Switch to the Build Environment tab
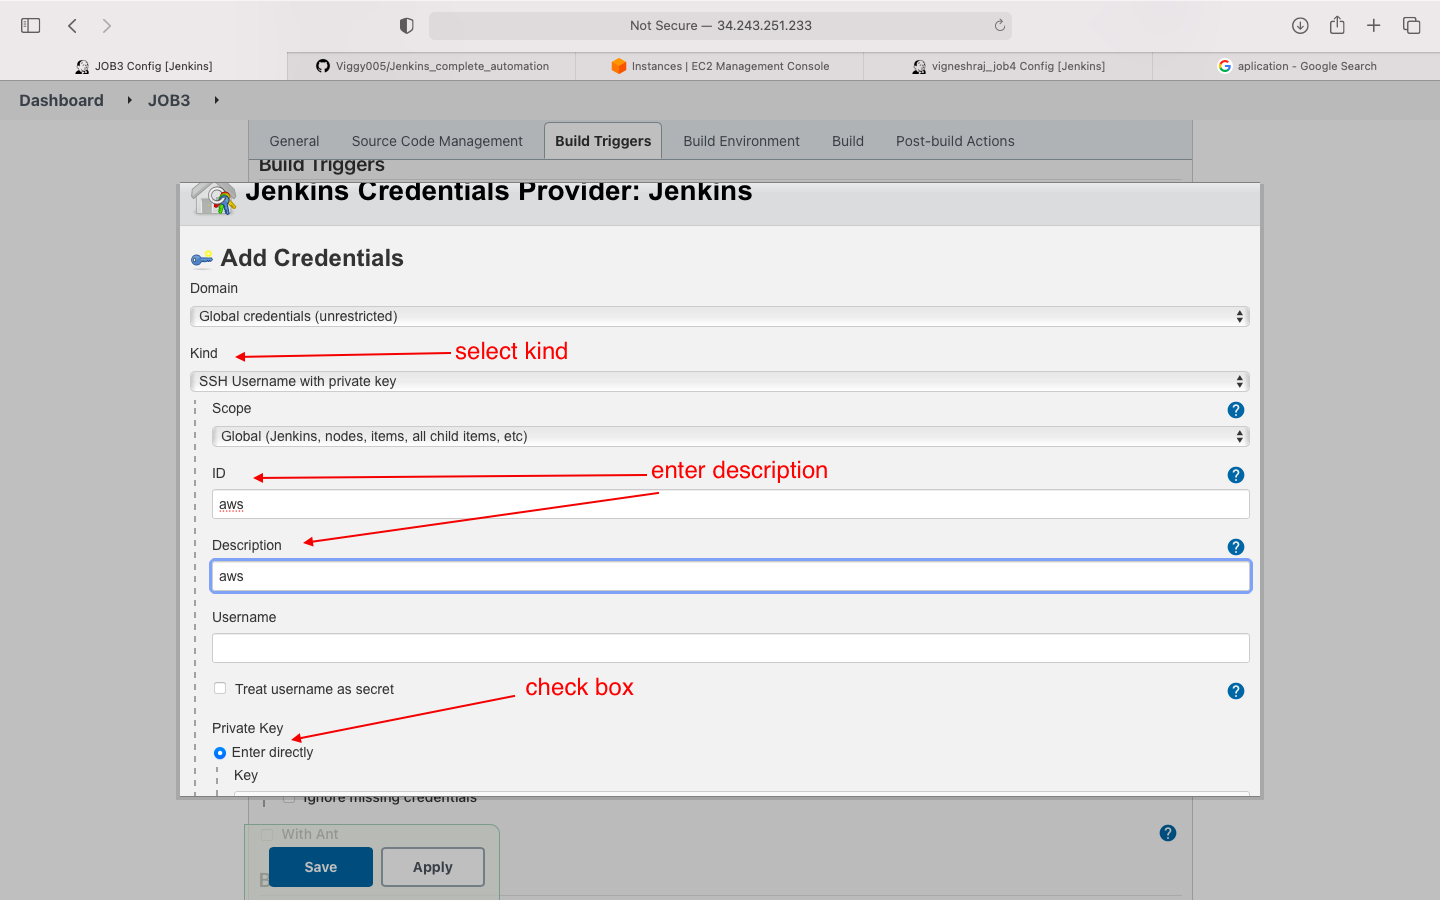Viewport: 1440px width, 900px height. [741, 141]
